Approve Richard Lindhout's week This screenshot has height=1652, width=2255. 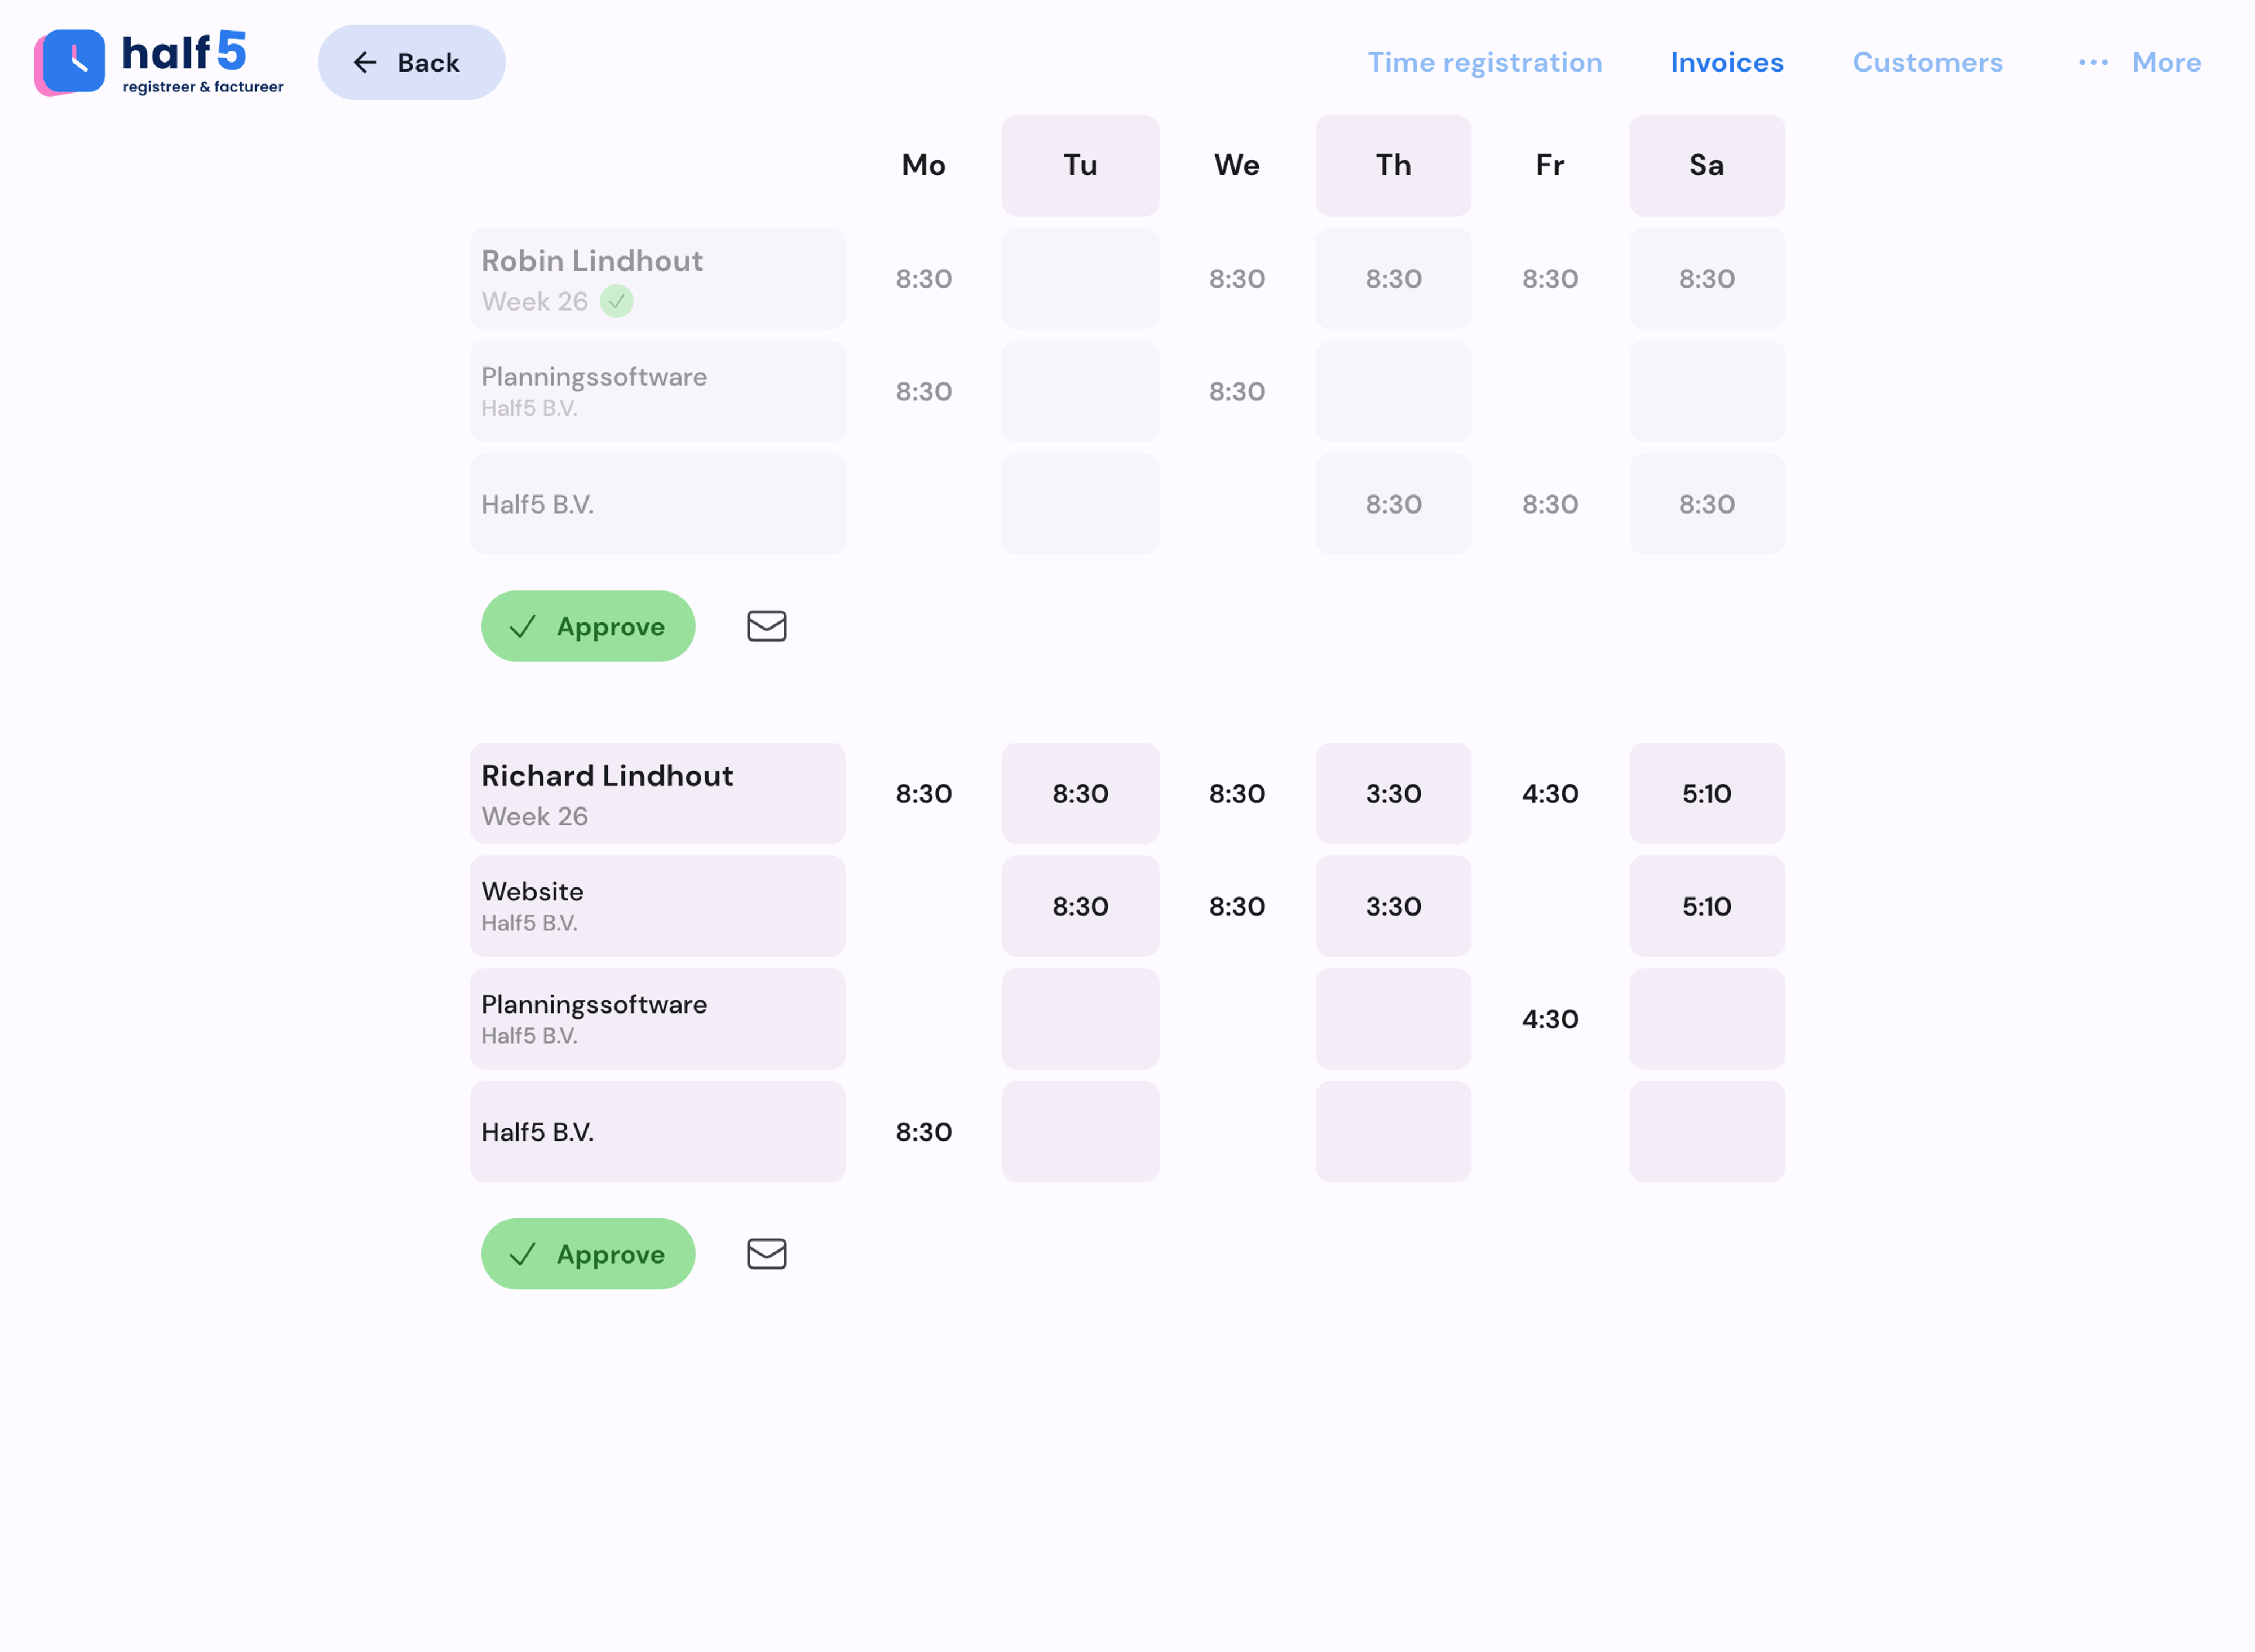[588, 1253]
